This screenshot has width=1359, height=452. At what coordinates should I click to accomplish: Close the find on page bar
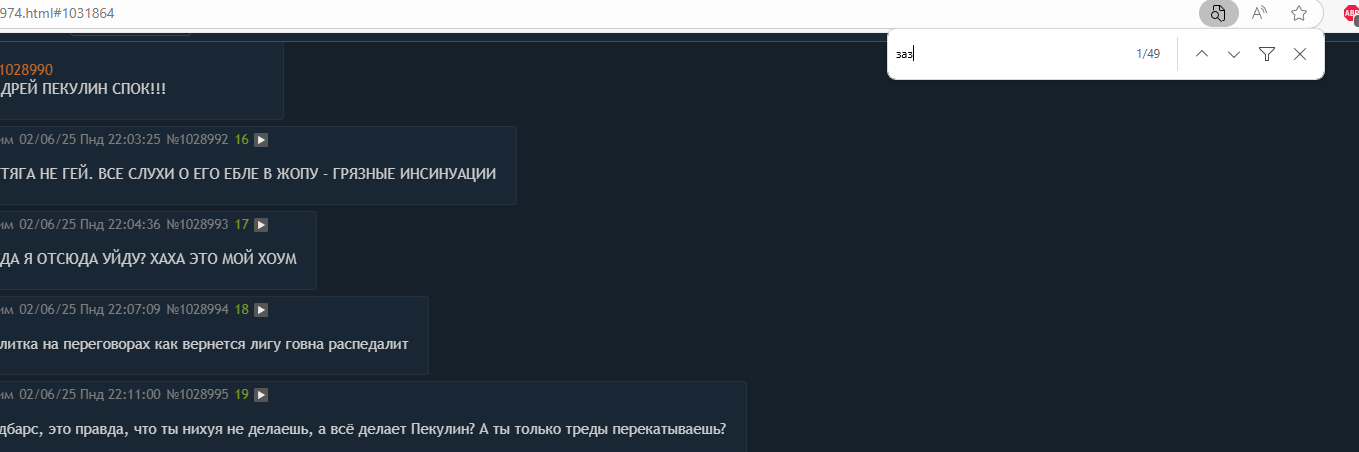click(1300, 54)
